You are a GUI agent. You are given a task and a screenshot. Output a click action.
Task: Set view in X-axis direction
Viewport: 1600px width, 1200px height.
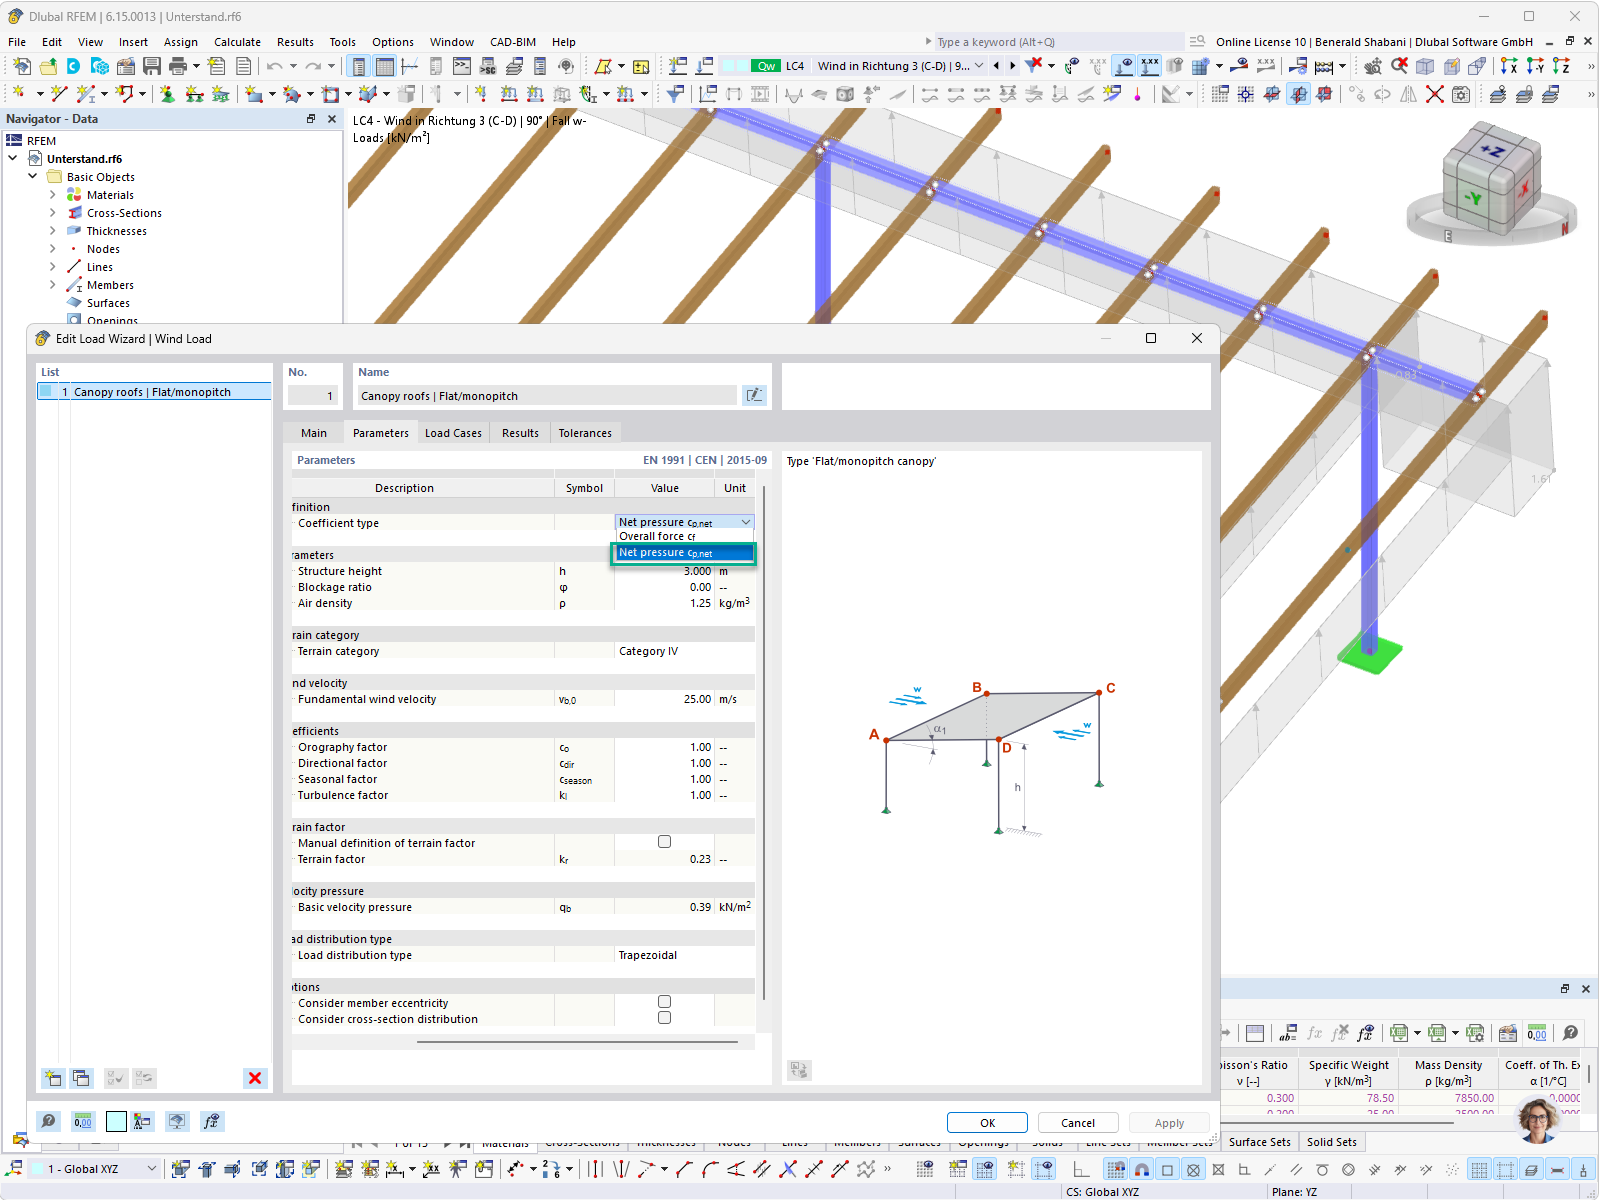pyautogui.click(x=1509, y=66)
